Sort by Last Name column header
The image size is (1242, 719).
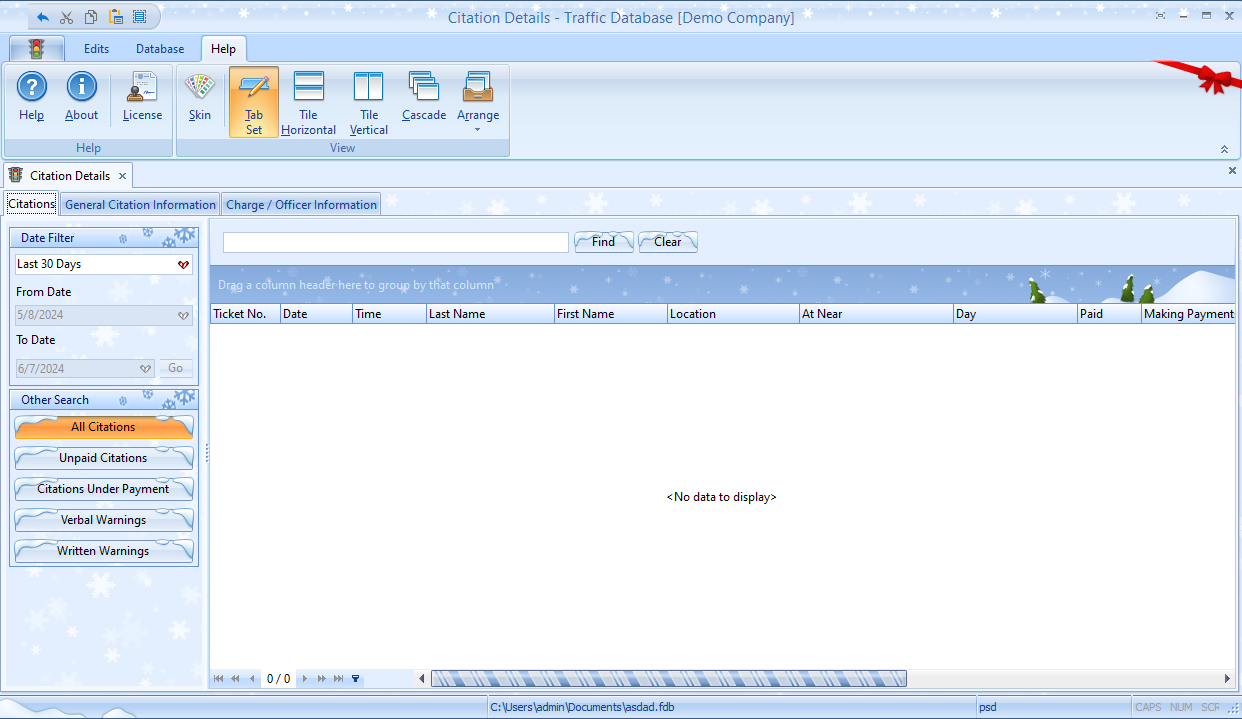point(490,314)
